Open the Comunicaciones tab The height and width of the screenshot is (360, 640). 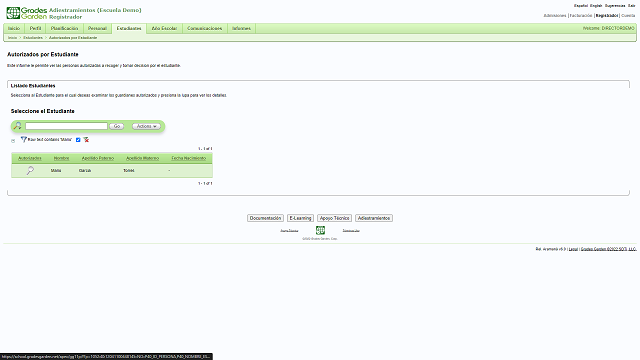click(204, 29)
